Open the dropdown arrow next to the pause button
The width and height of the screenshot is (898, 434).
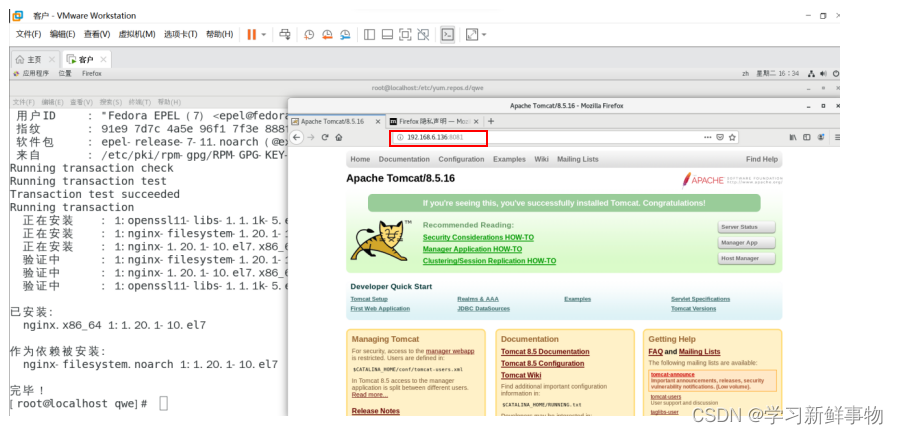pos(263,35)
